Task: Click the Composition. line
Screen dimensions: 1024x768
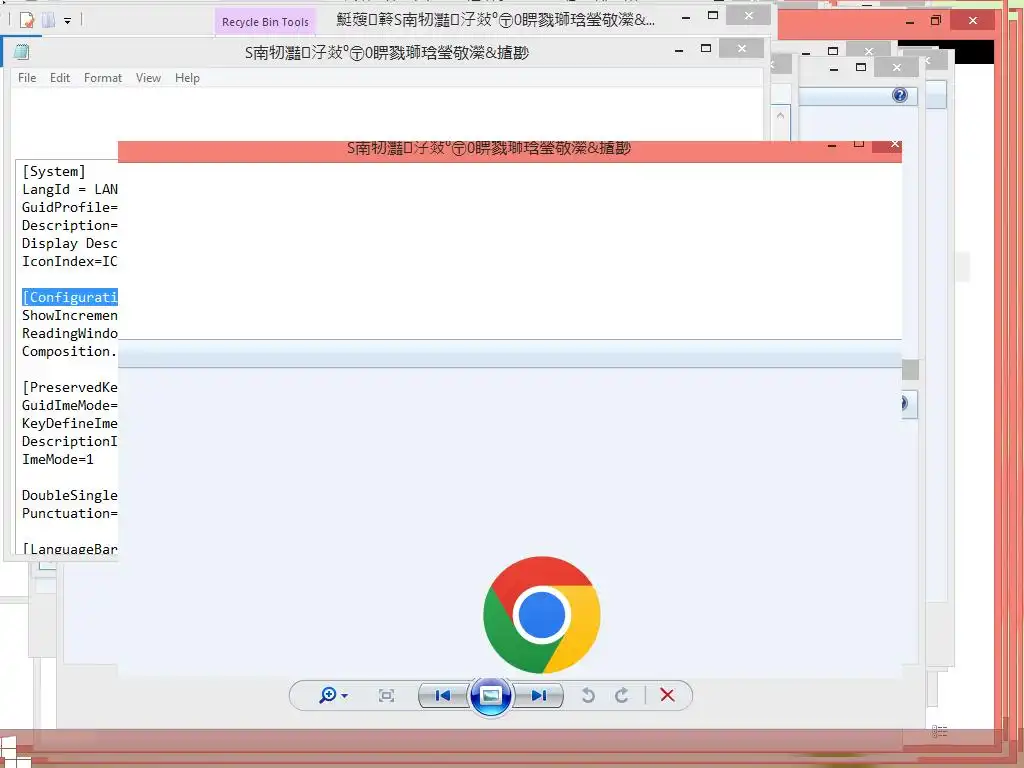Action: 69,351
